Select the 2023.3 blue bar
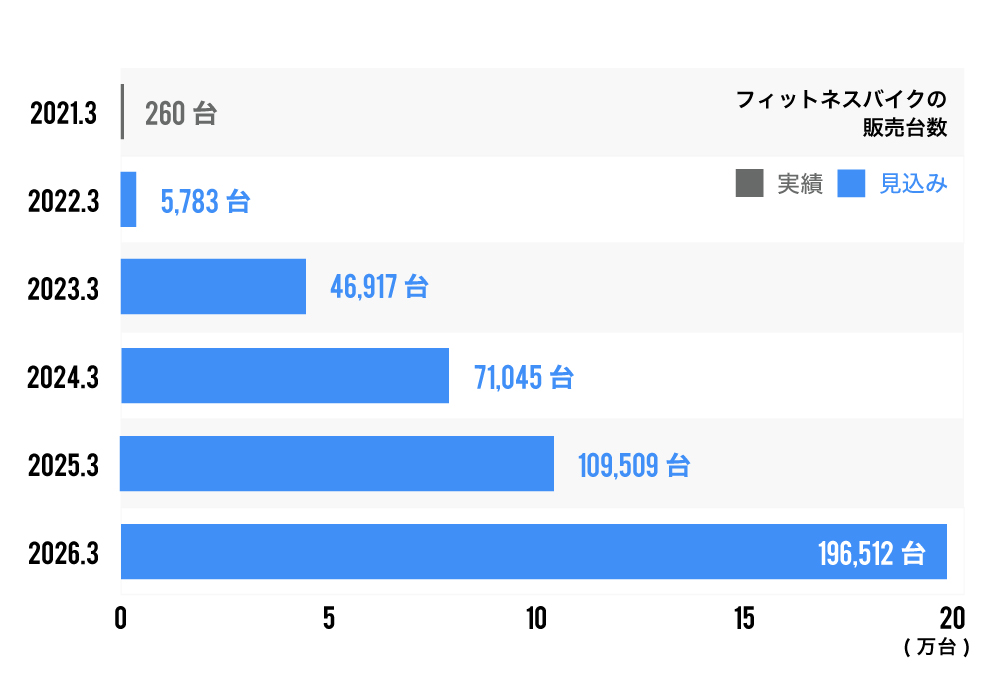1000x679 pixels. (213, 286)
